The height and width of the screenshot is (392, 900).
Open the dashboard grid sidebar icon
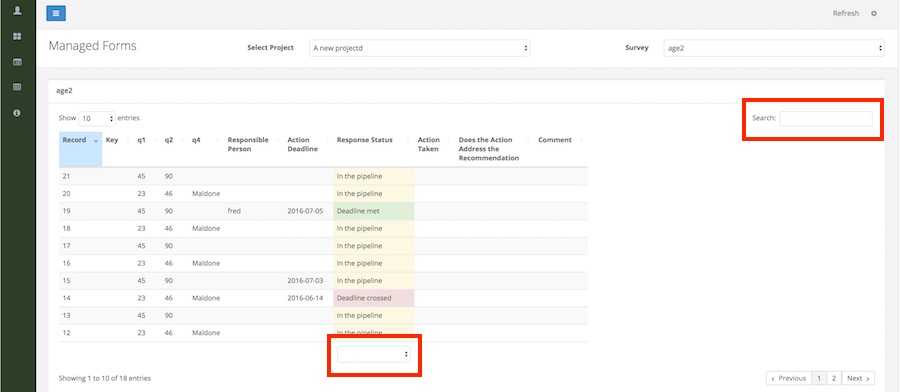pyautogui.click(x=17, y=36)
